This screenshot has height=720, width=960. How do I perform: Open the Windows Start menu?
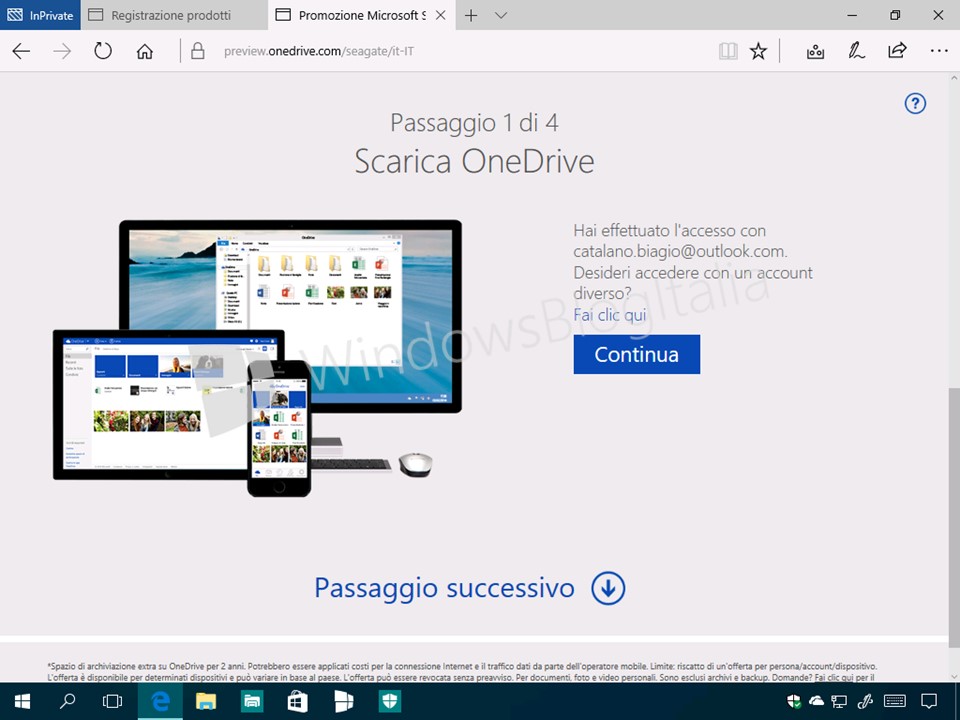click(23, 701)
